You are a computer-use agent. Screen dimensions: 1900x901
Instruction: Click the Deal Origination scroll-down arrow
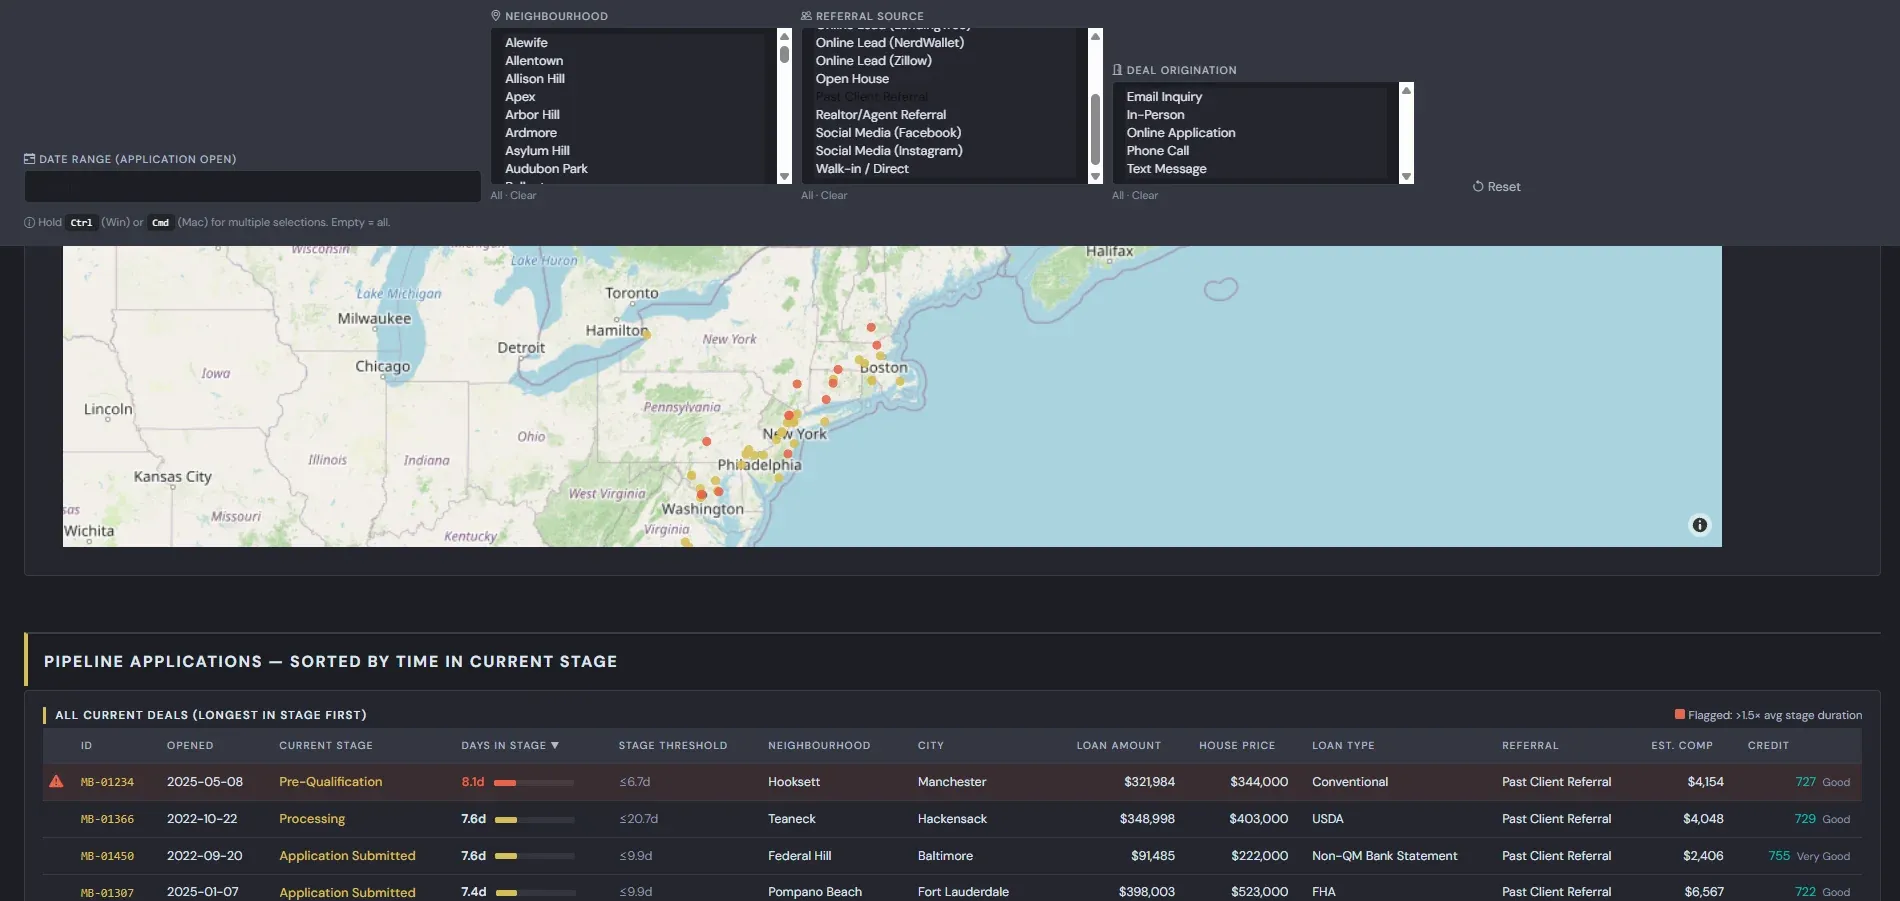1406,177
